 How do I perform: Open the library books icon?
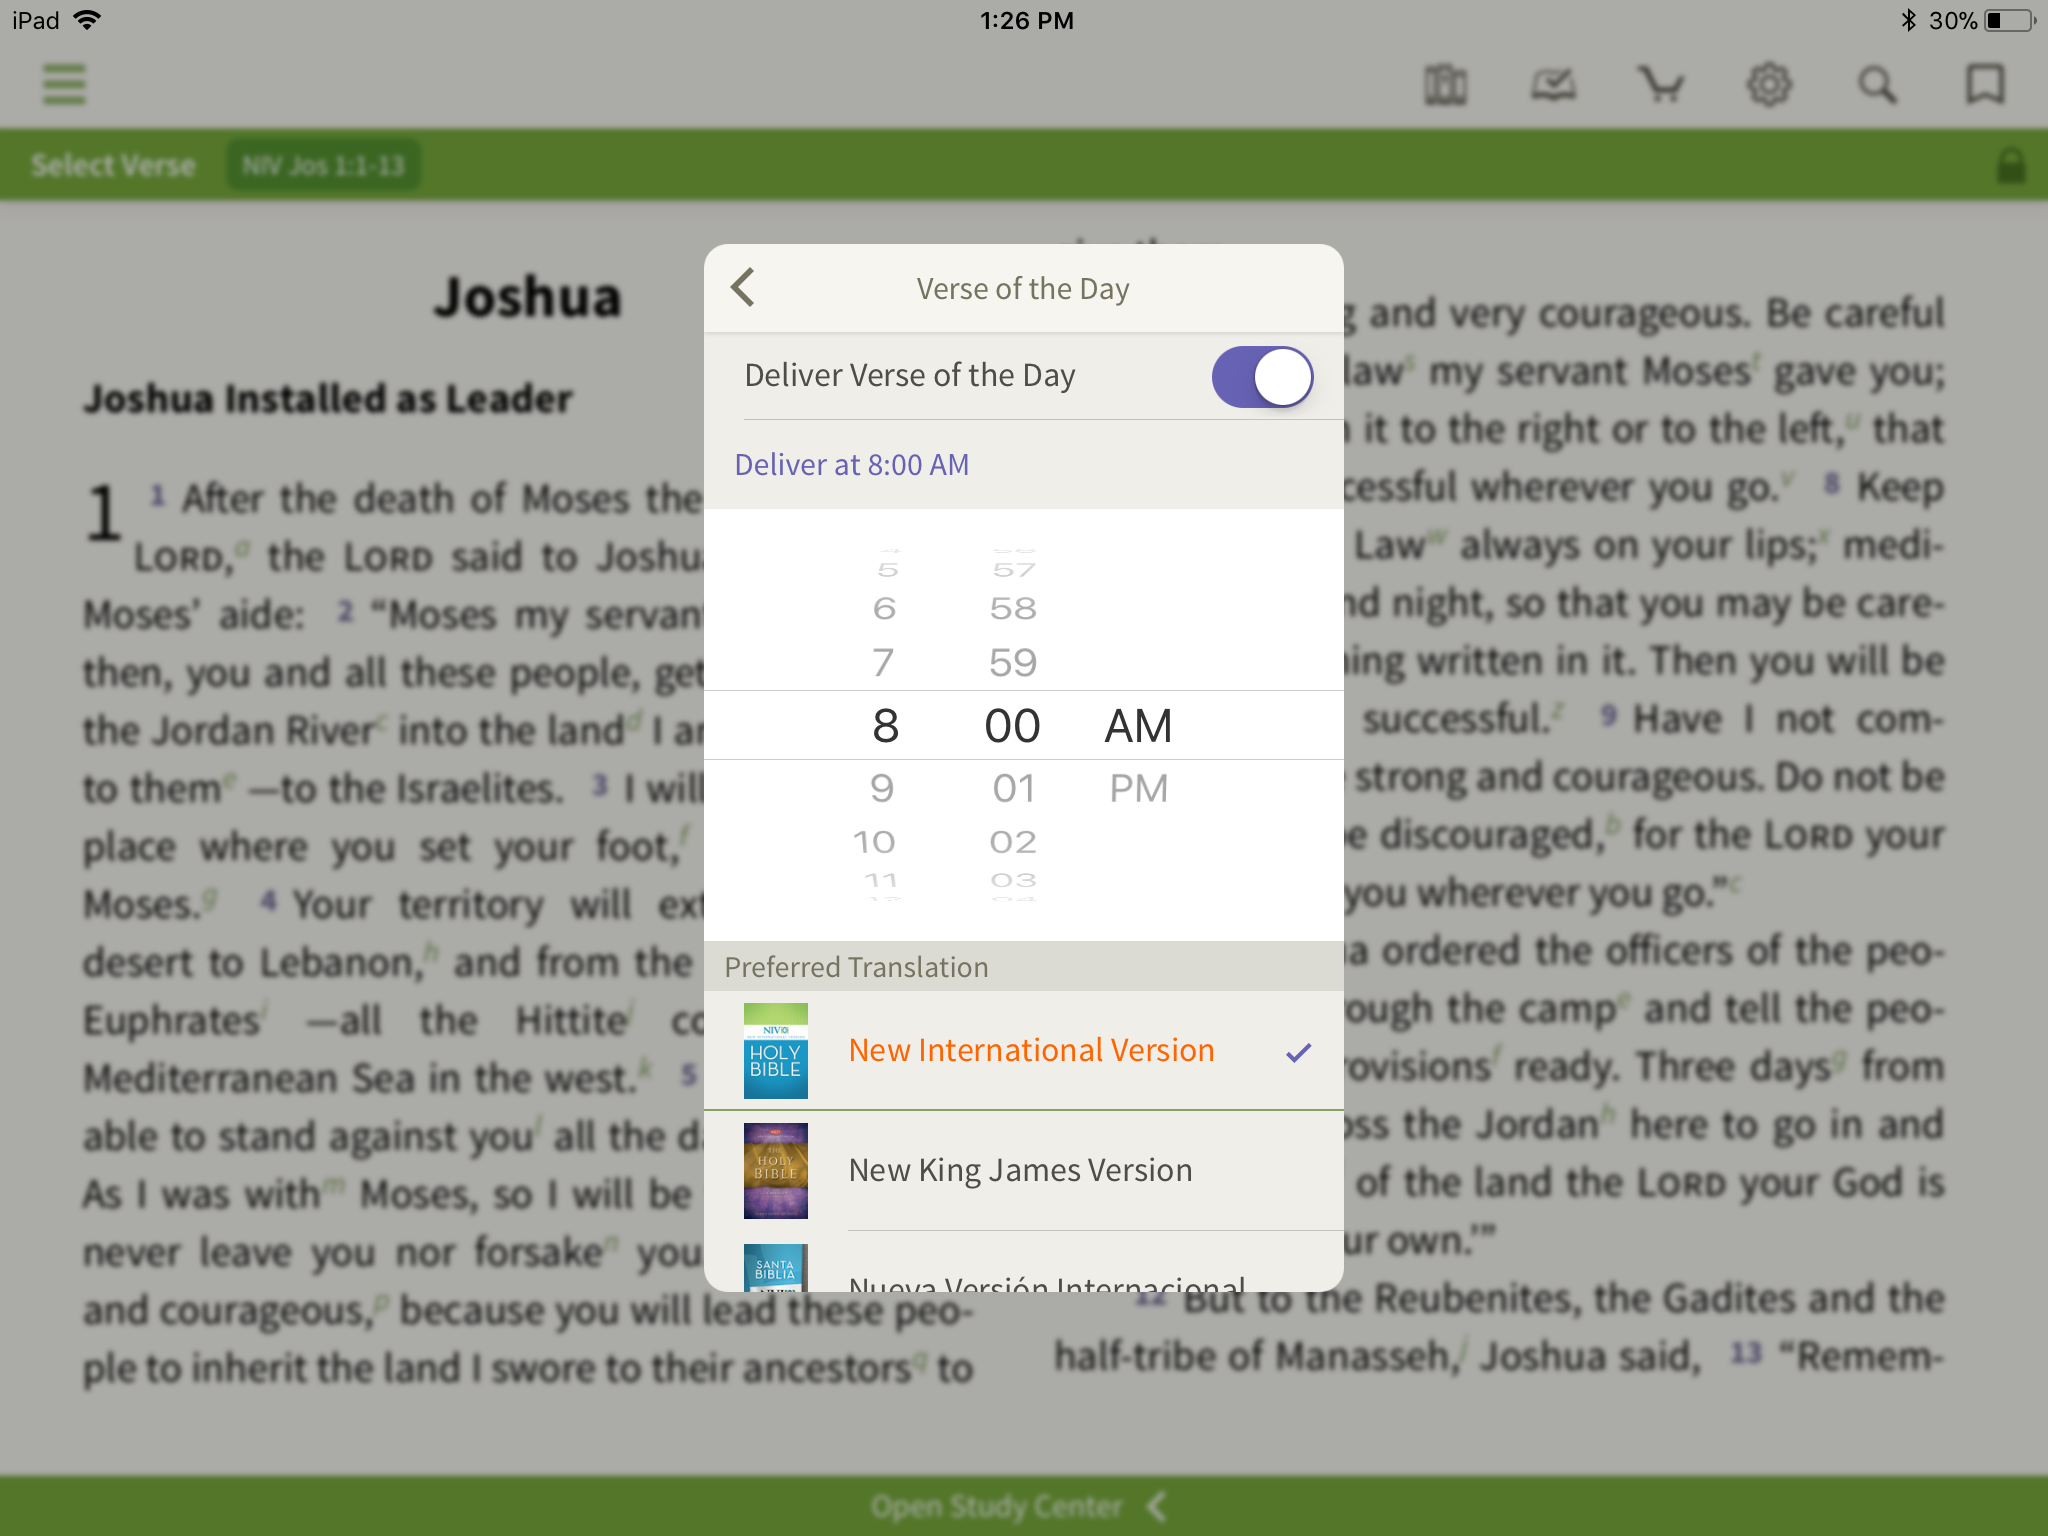point(1445,85)
